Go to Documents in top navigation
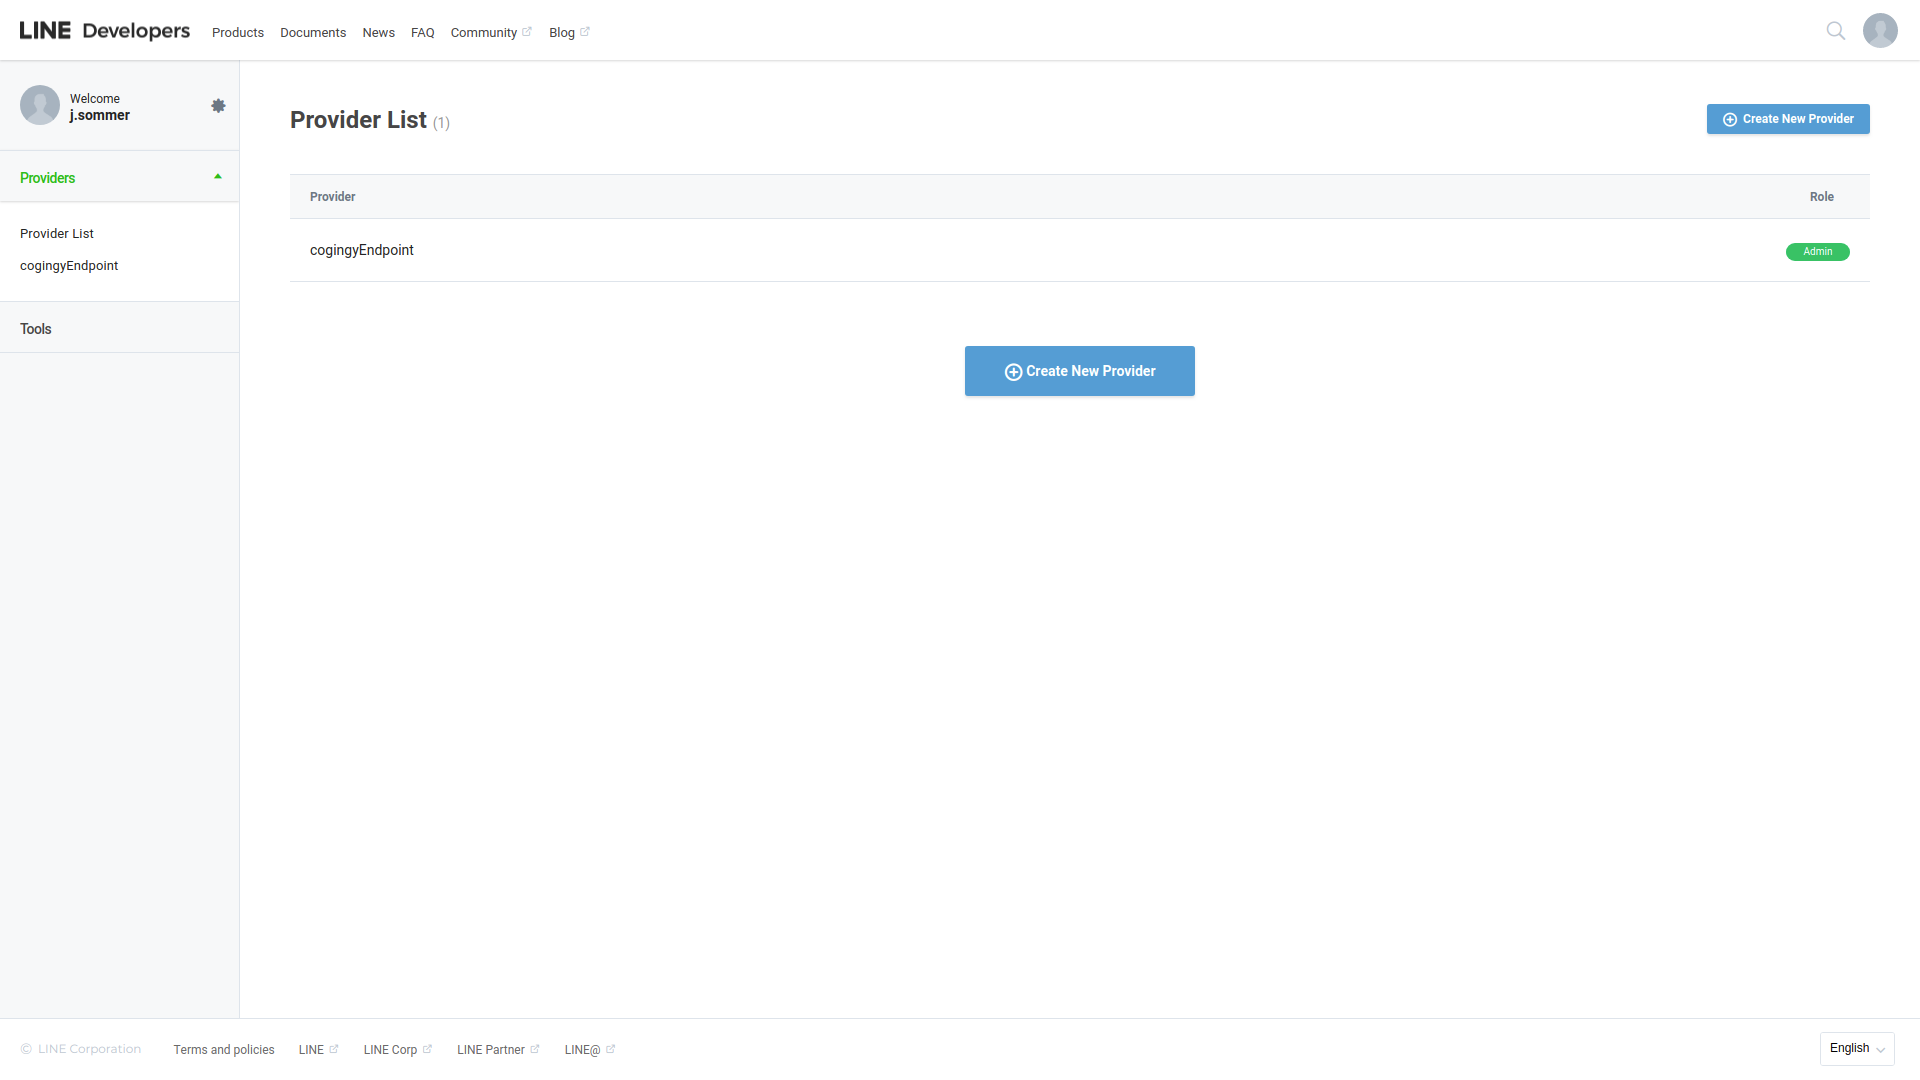 tap(313, 33)
